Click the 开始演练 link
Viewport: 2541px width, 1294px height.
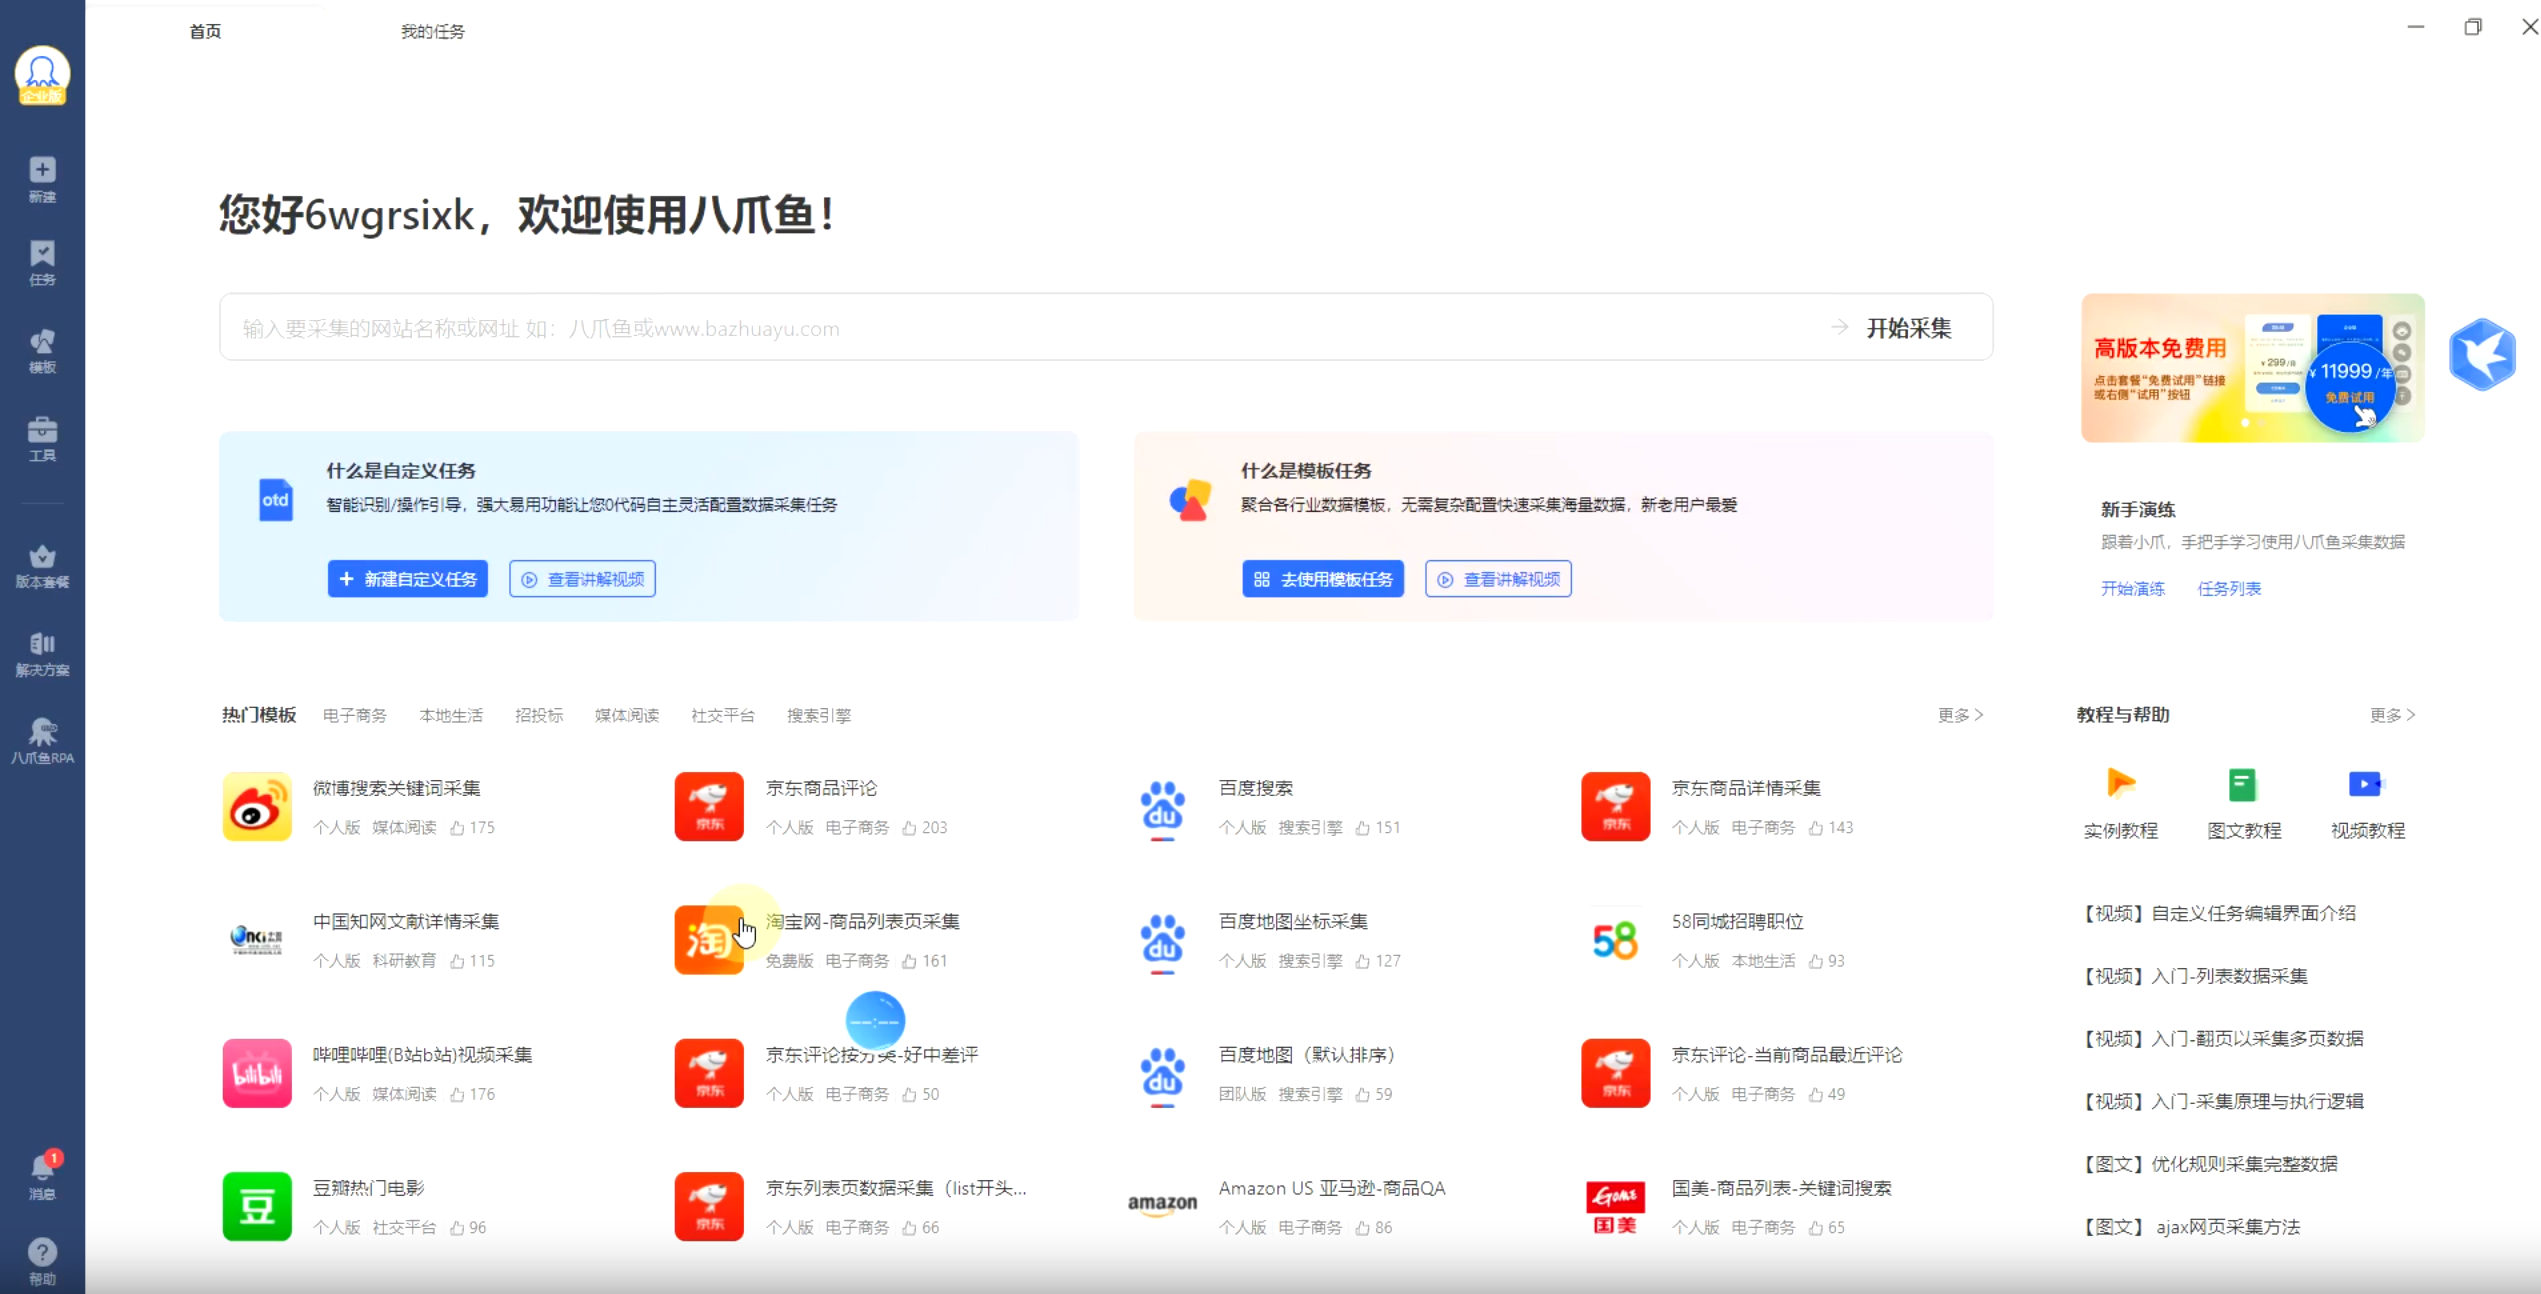(2132, 589)
